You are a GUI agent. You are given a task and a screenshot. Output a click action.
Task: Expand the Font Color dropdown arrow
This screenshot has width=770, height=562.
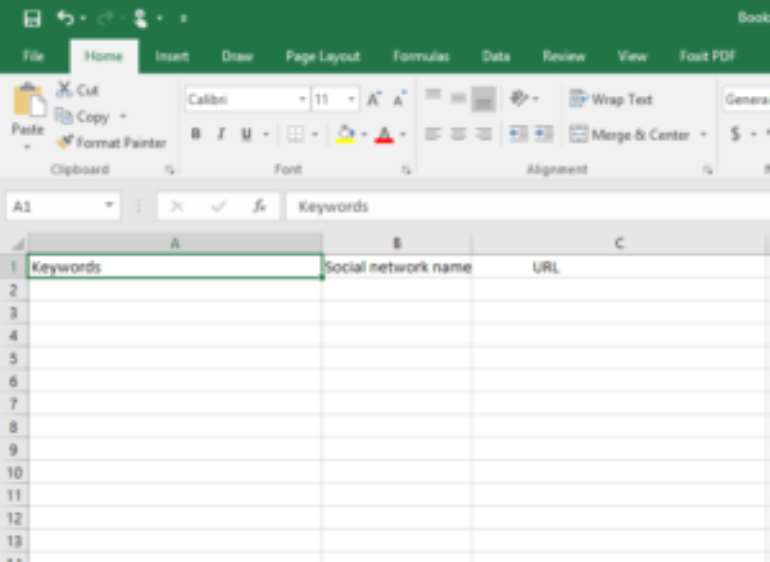[x=403, y=134]
